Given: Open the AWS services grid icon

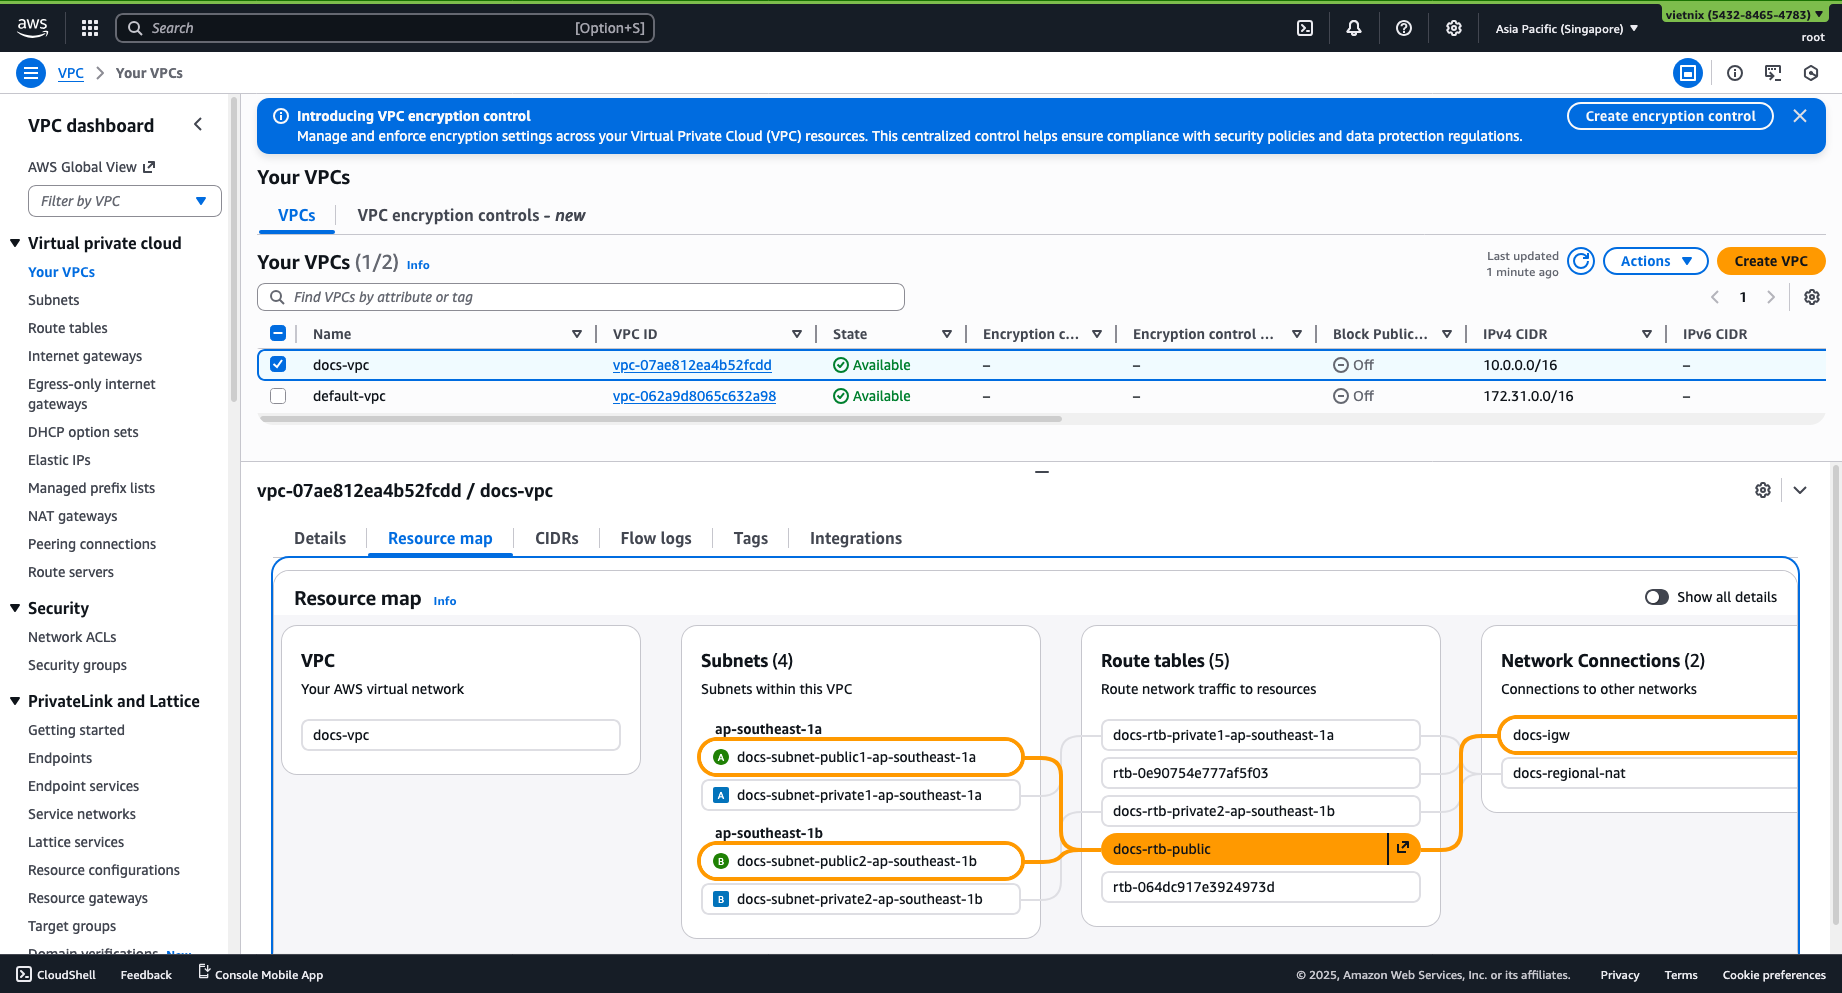Looking at the screenshot, I should click(x=90, y=28).
